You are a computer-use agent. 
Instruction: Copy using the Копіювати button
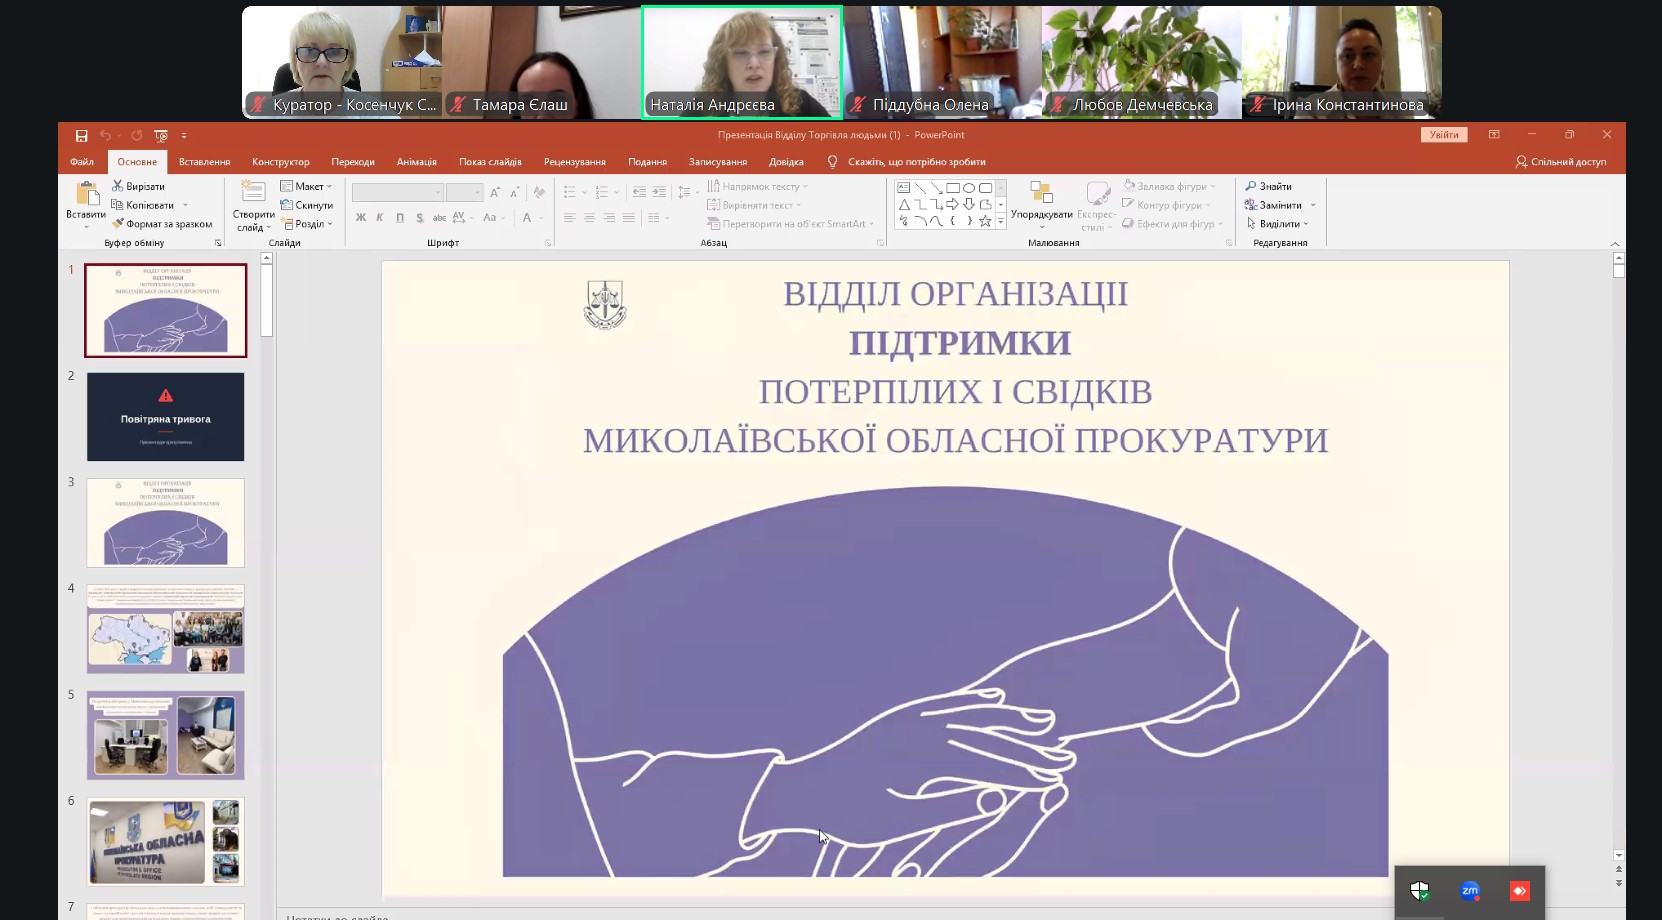point(143,205)
